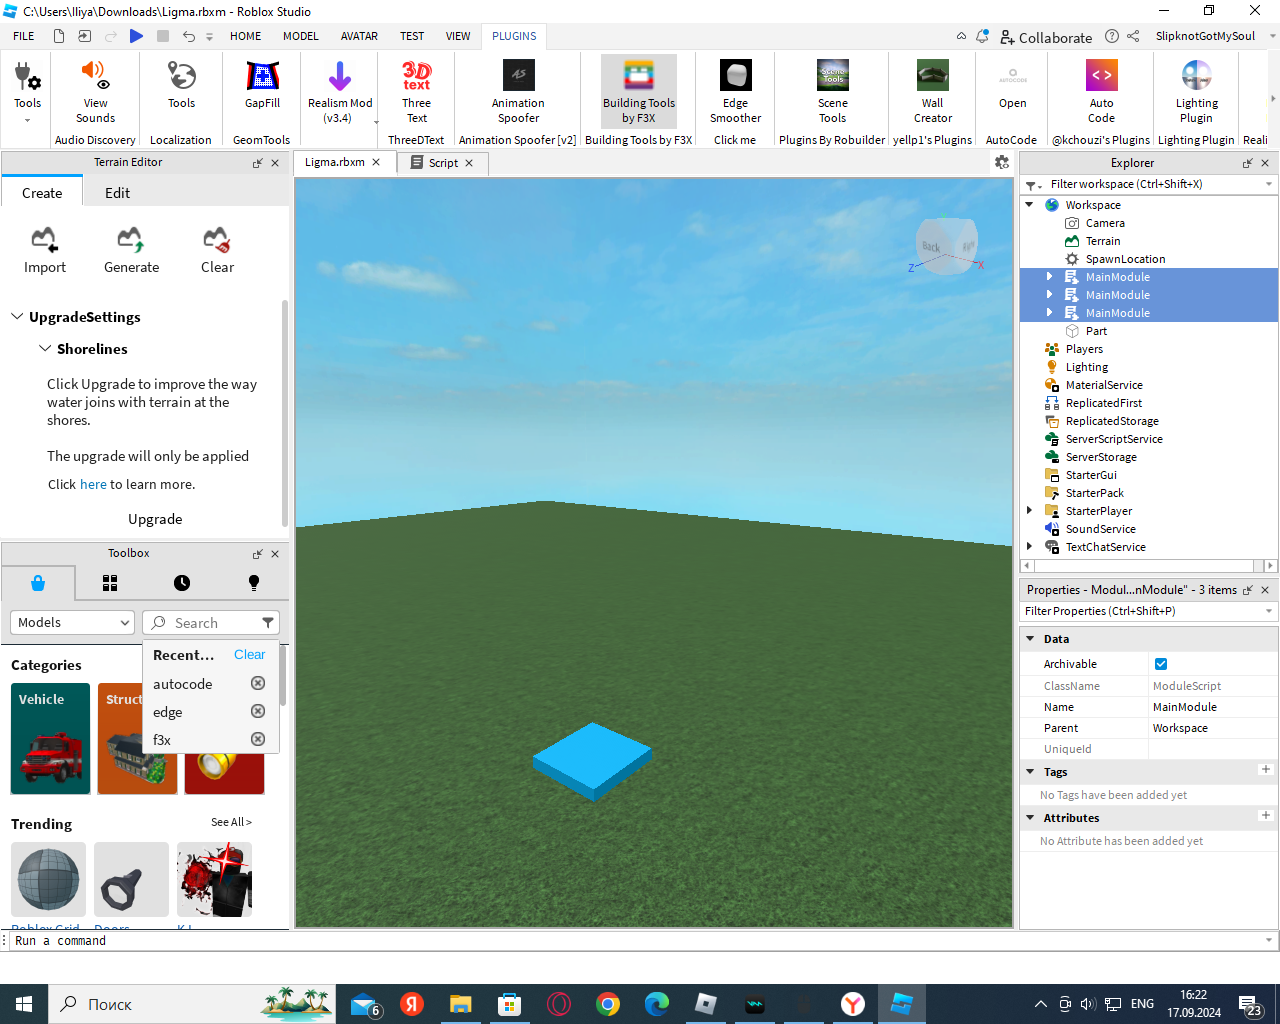Viewport: 1280px width, 1024px height.
Task: Select the Vehicle category thumbnail
Action: pyautogui.click(x=51, y=739)
